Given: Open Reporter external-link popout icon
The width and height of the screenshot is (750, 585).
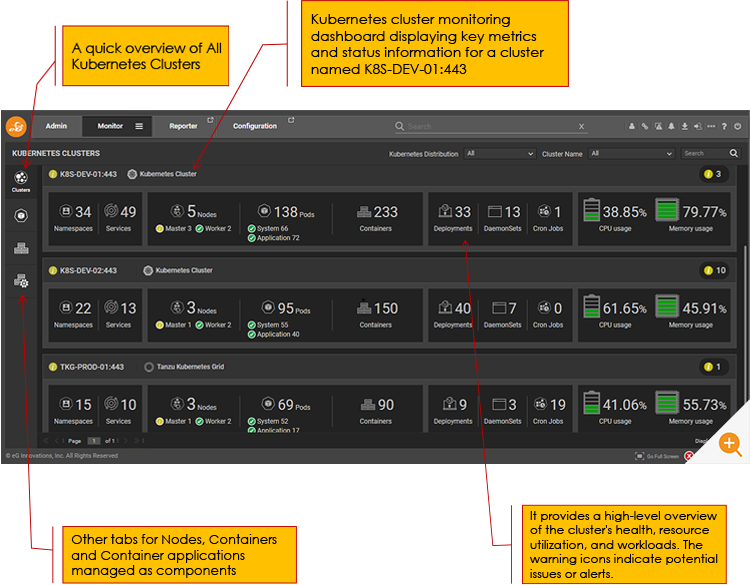Looking at the screenshot, I should point(210,120).
